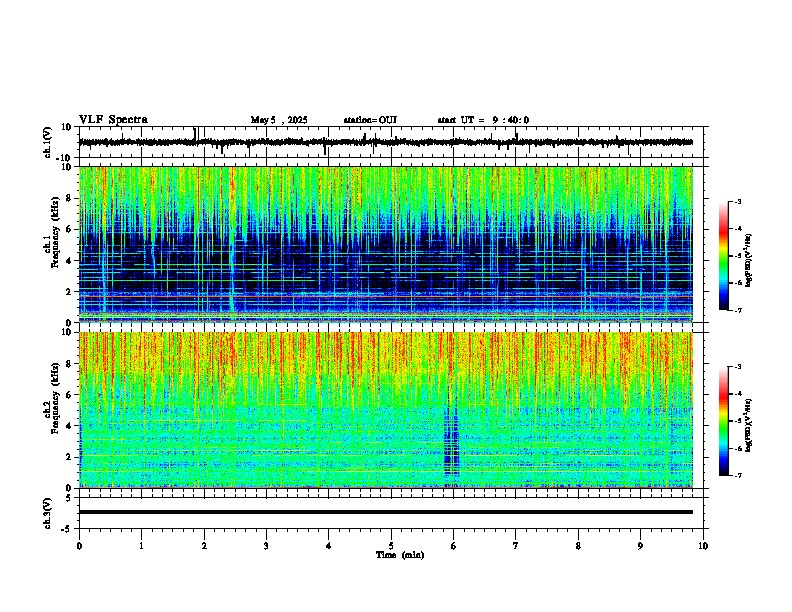Click the ch.2 colorbar label log(PSD)(V²/Hz)

pos(749,426)
